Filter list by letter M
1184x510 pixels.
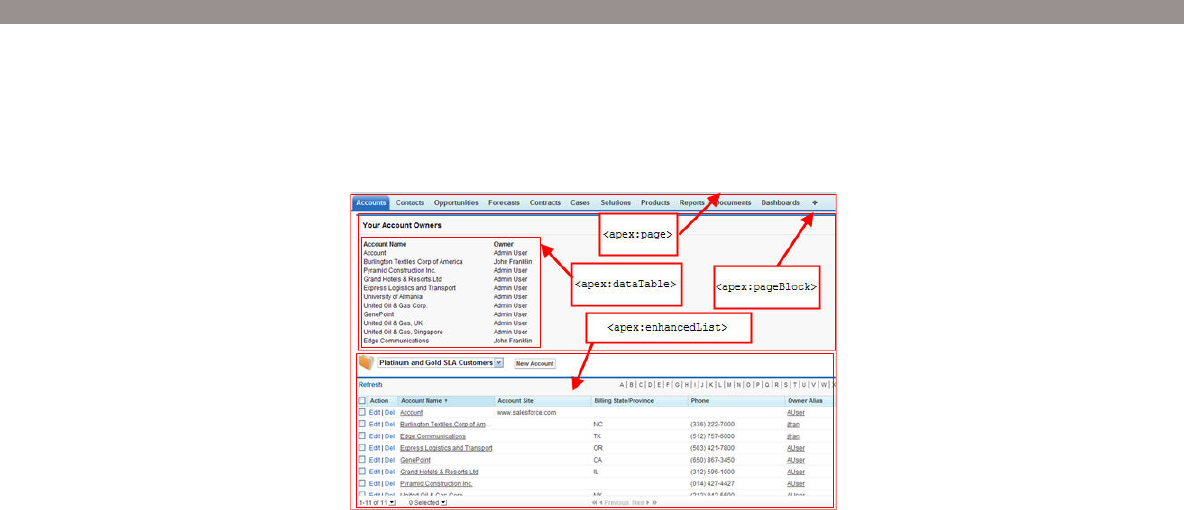pyautogui.click(x=729, y=385)
